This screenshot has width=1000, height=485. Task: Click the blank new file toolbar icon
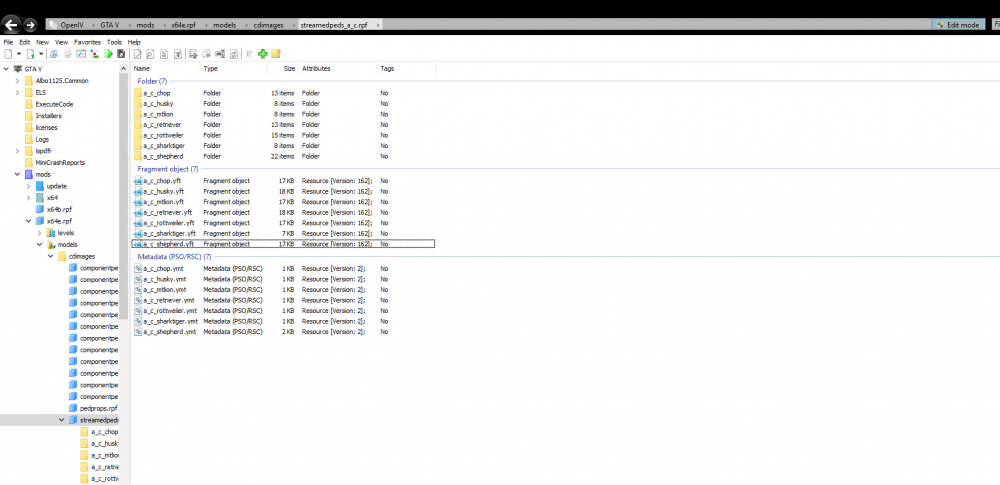(x=8, y=54)
